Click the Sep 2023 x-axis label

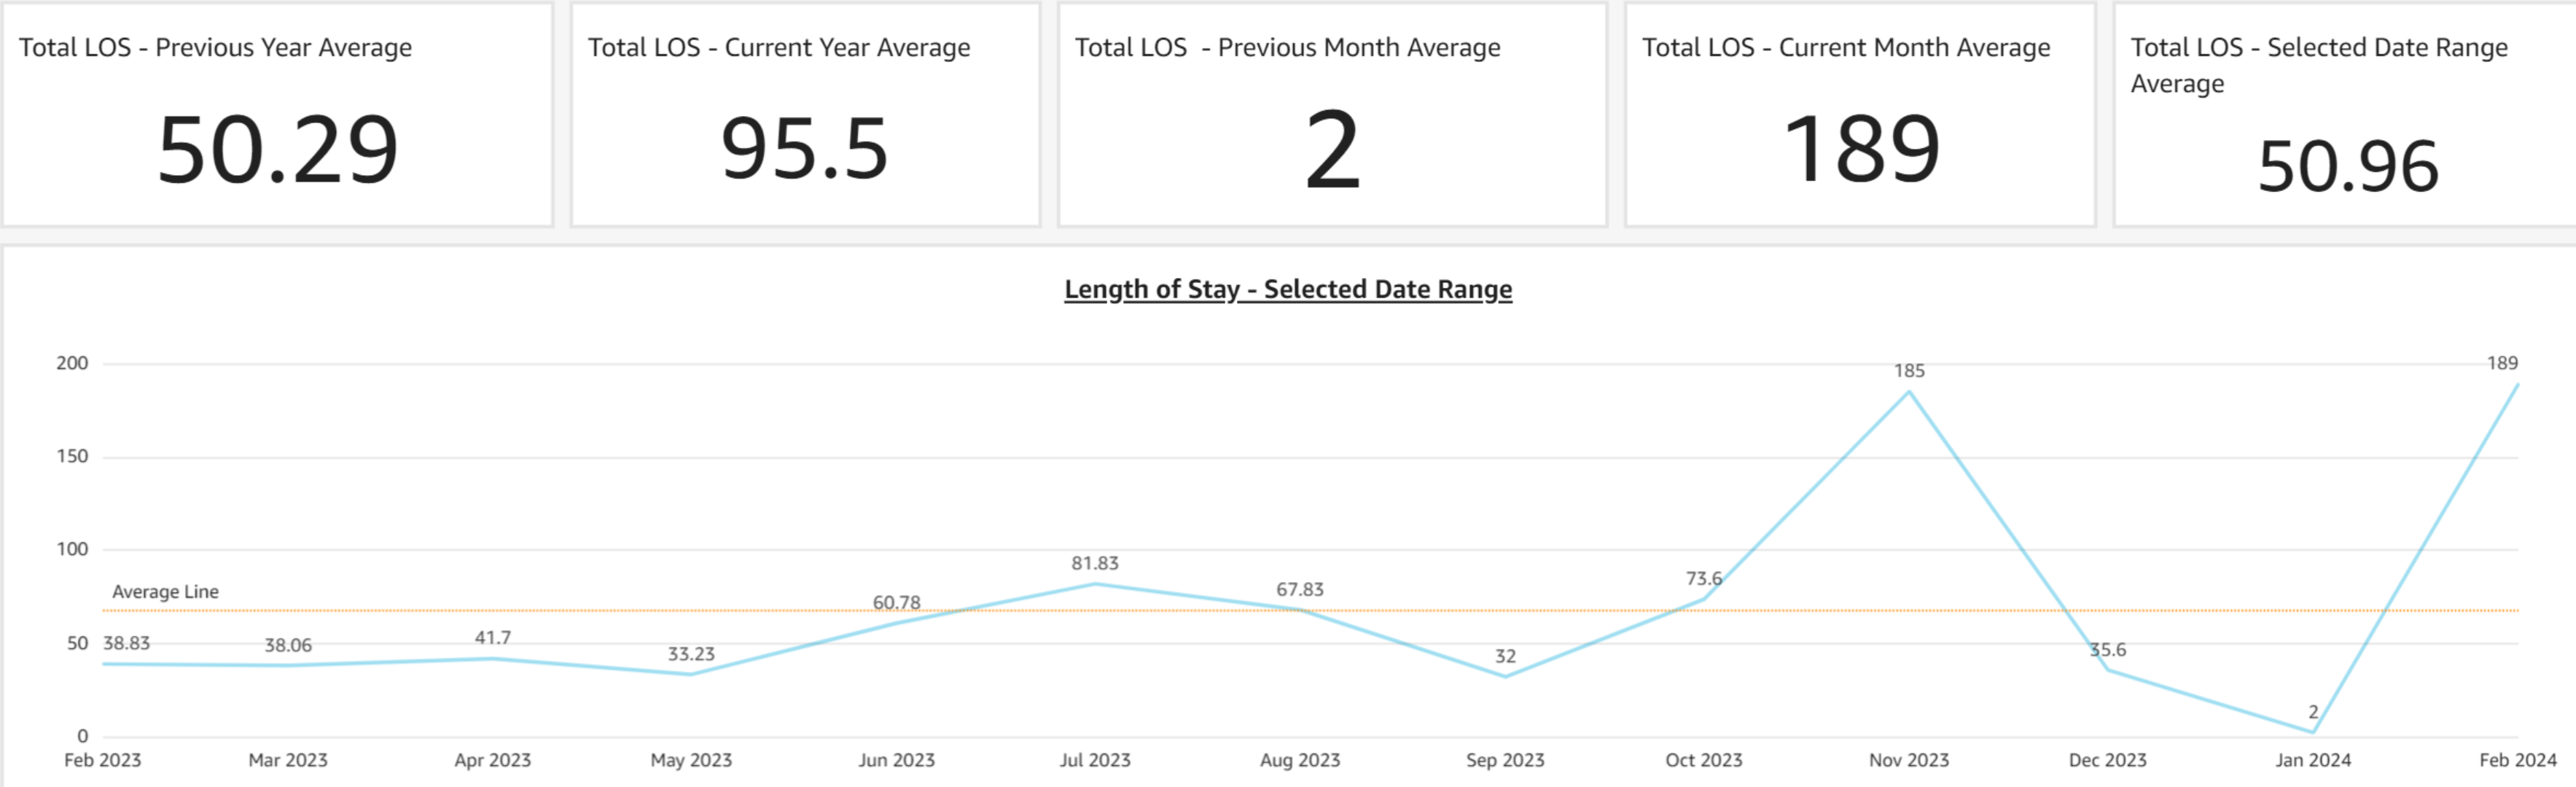tap(1504, 759)
